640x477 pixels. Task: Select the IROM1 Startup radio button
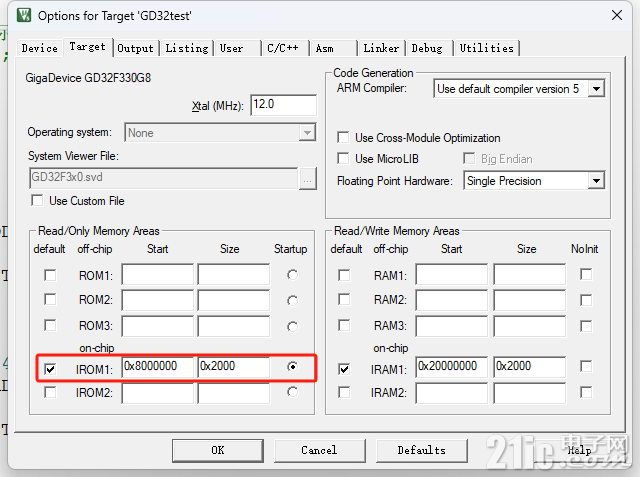click(292, 366)
